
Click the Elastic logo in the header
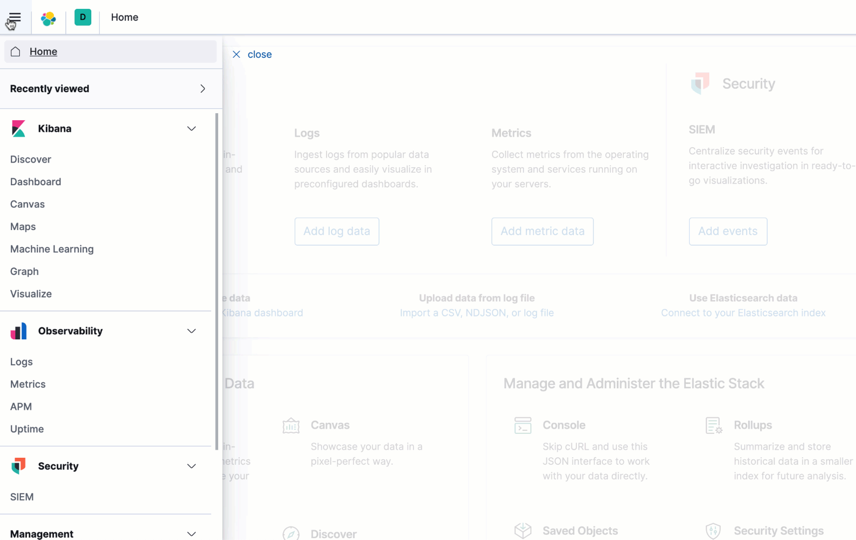[x=48, y=18]
